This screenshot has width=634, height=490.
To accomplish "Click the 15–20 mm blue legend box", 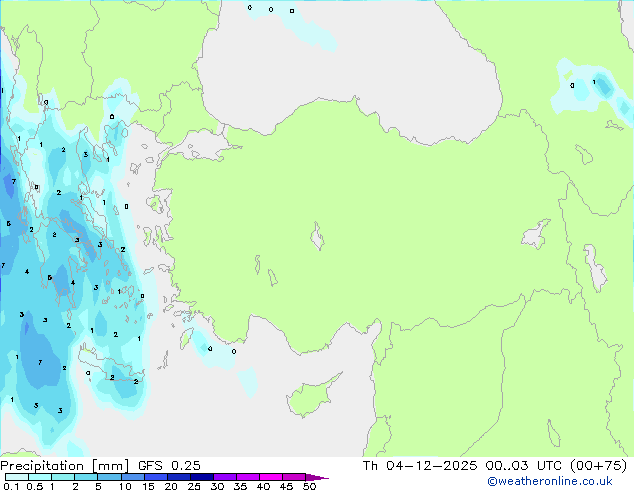I will [156, 477].
